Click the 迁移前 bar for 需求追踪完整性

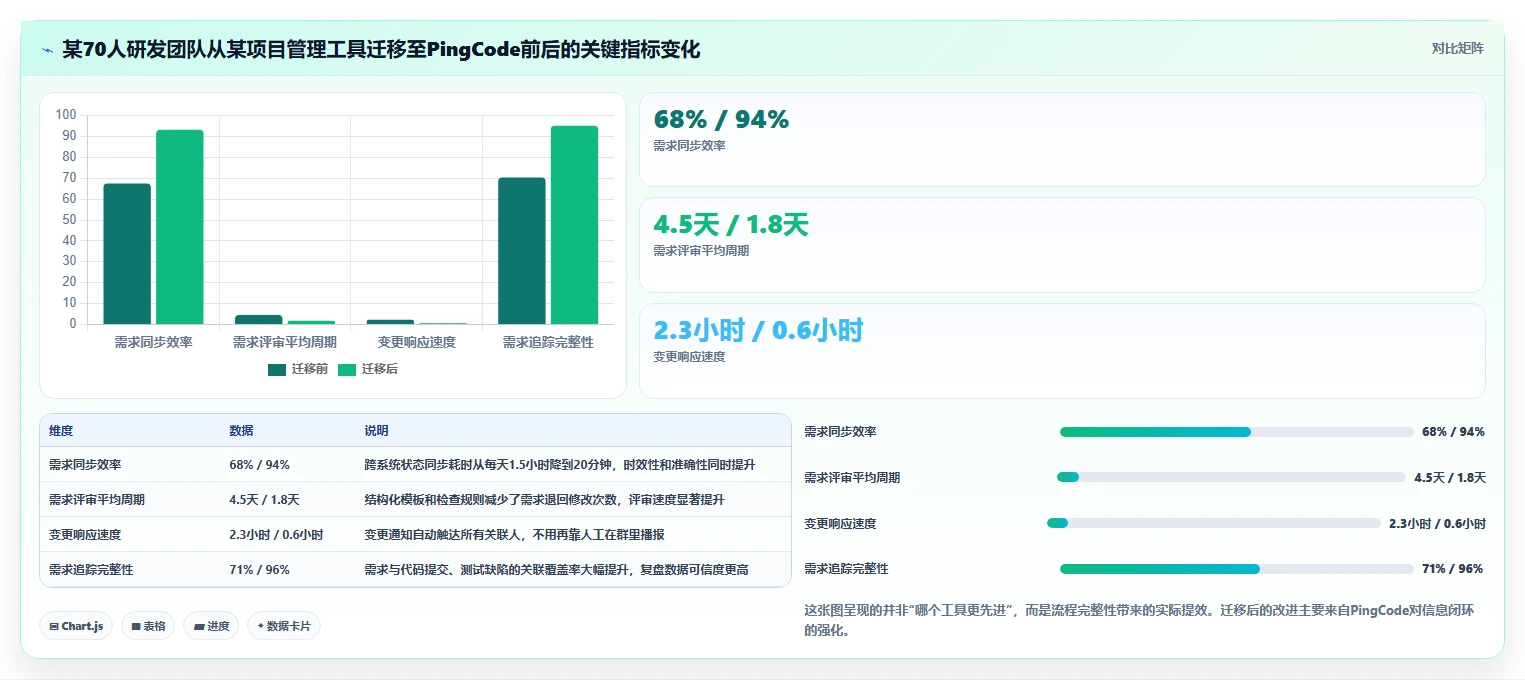pos(522,251)
